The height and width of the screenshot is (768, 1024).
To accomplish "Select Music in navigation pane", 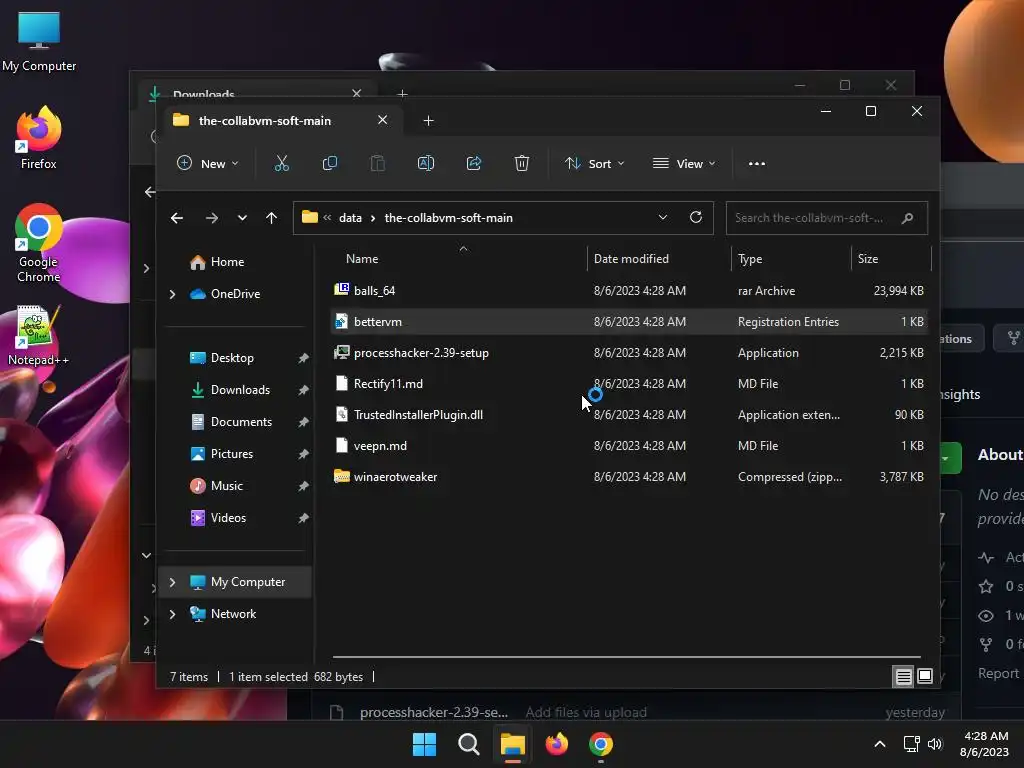I will [x=227, y=486].
